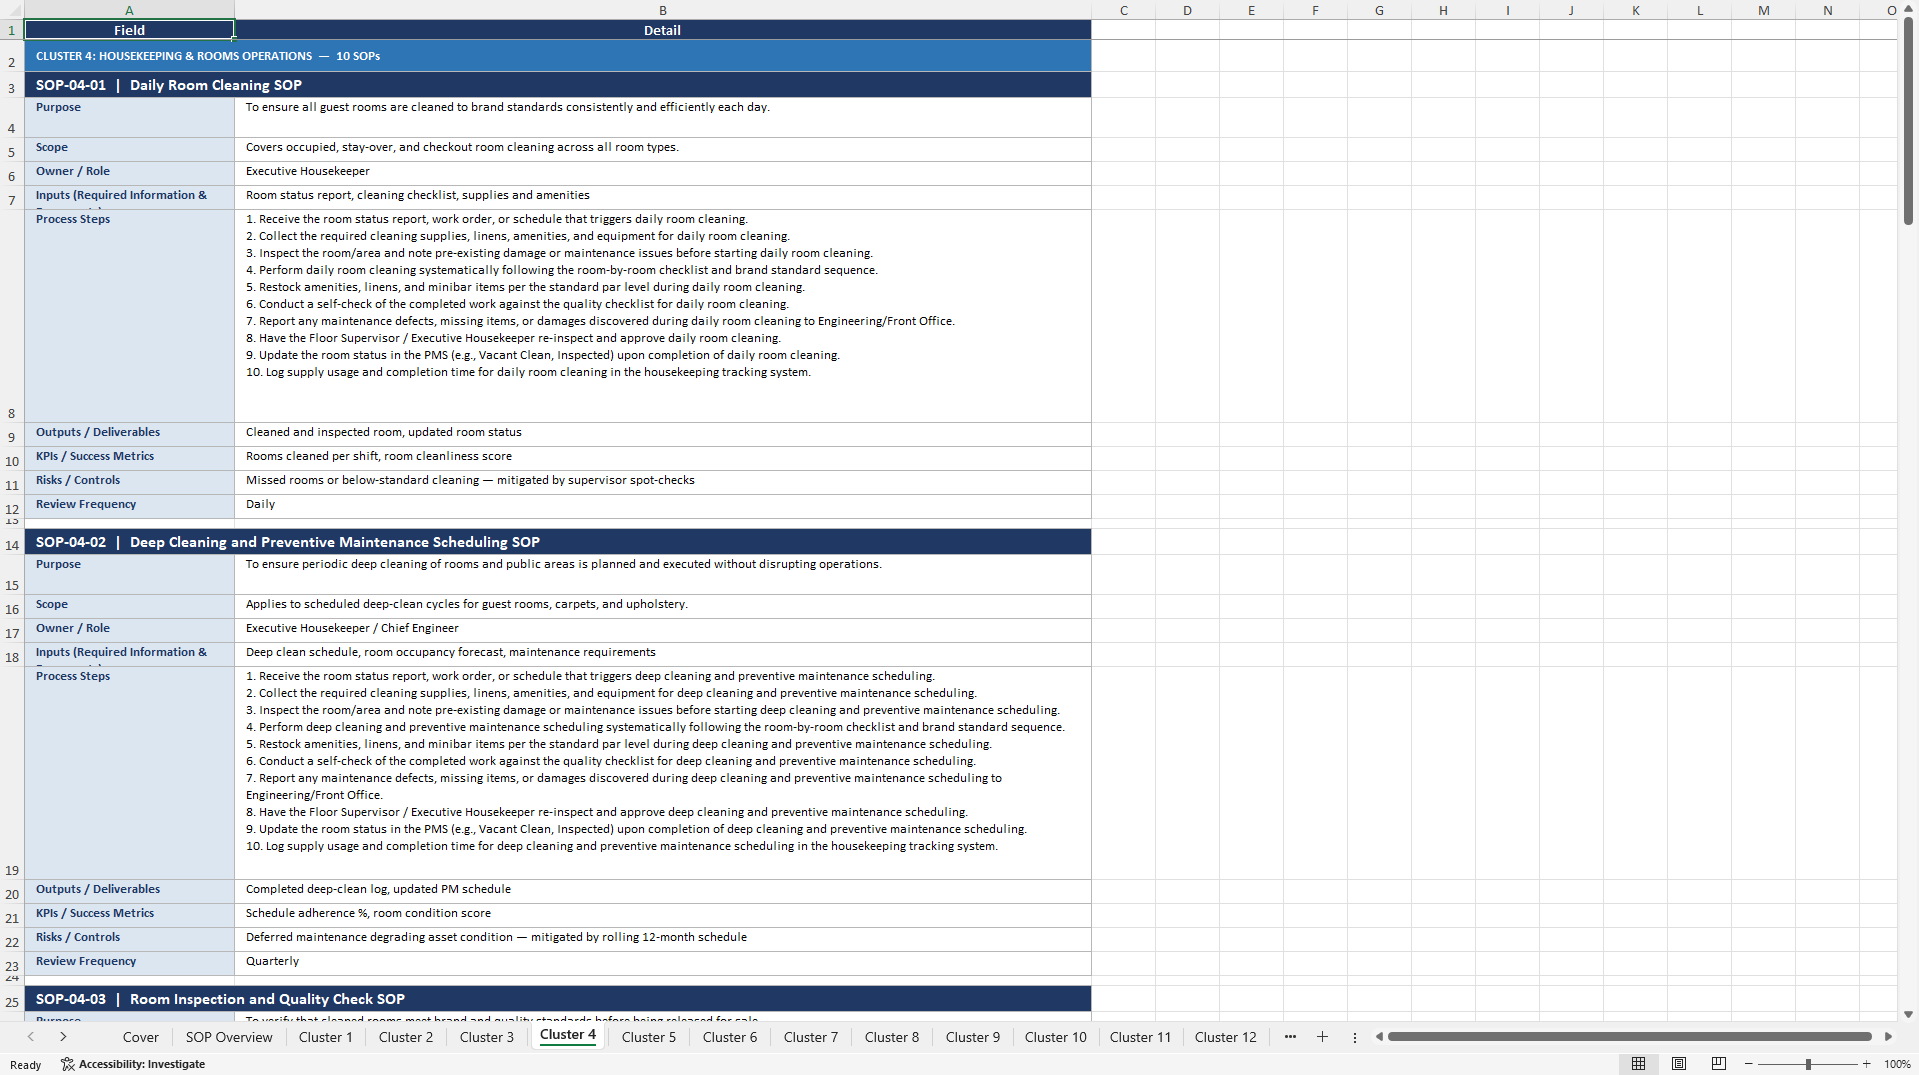Click horizontal scrollbar left arrow
Screen dimensions: 1919x1075
pos(1379,1037)
